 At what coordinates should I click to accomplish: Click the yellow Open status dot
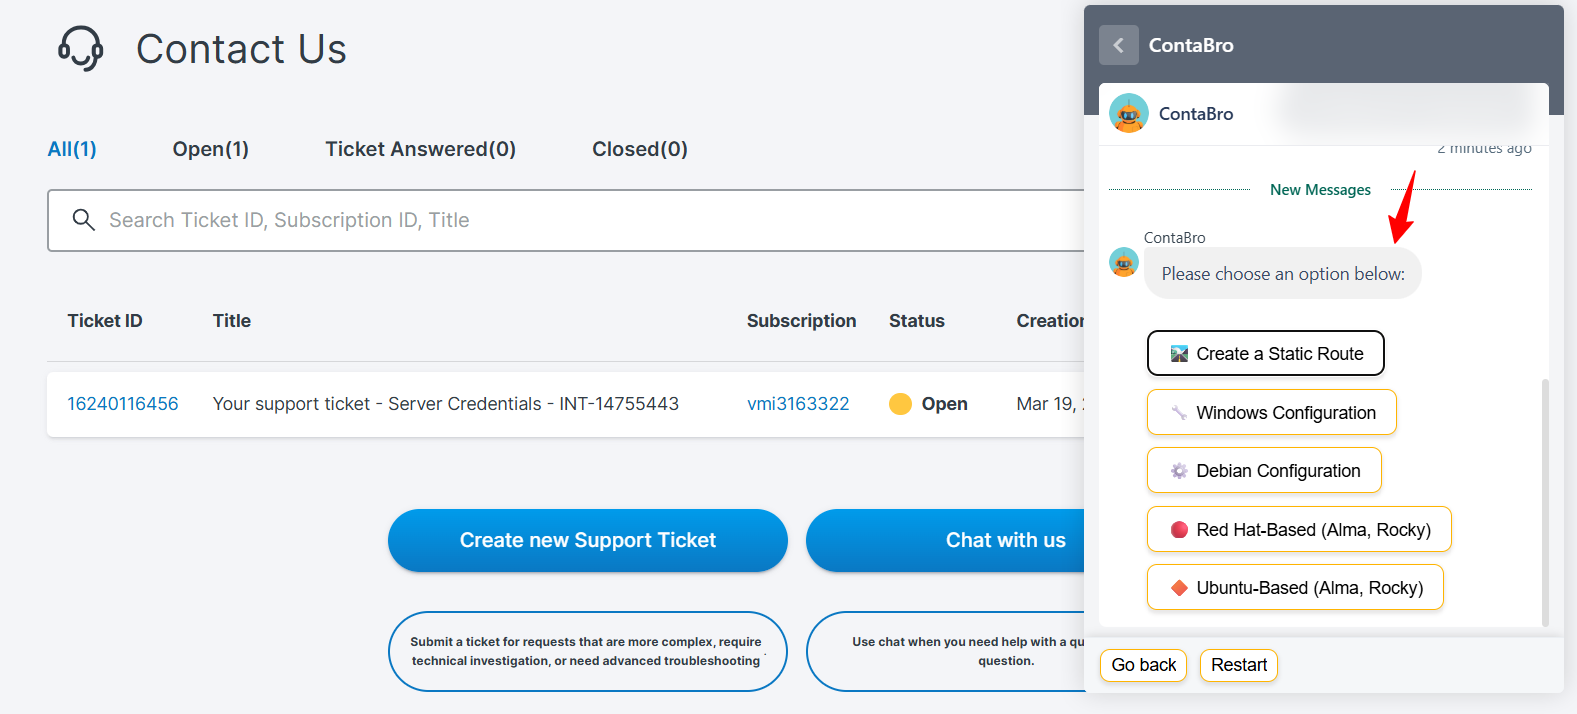click(900, 404)
